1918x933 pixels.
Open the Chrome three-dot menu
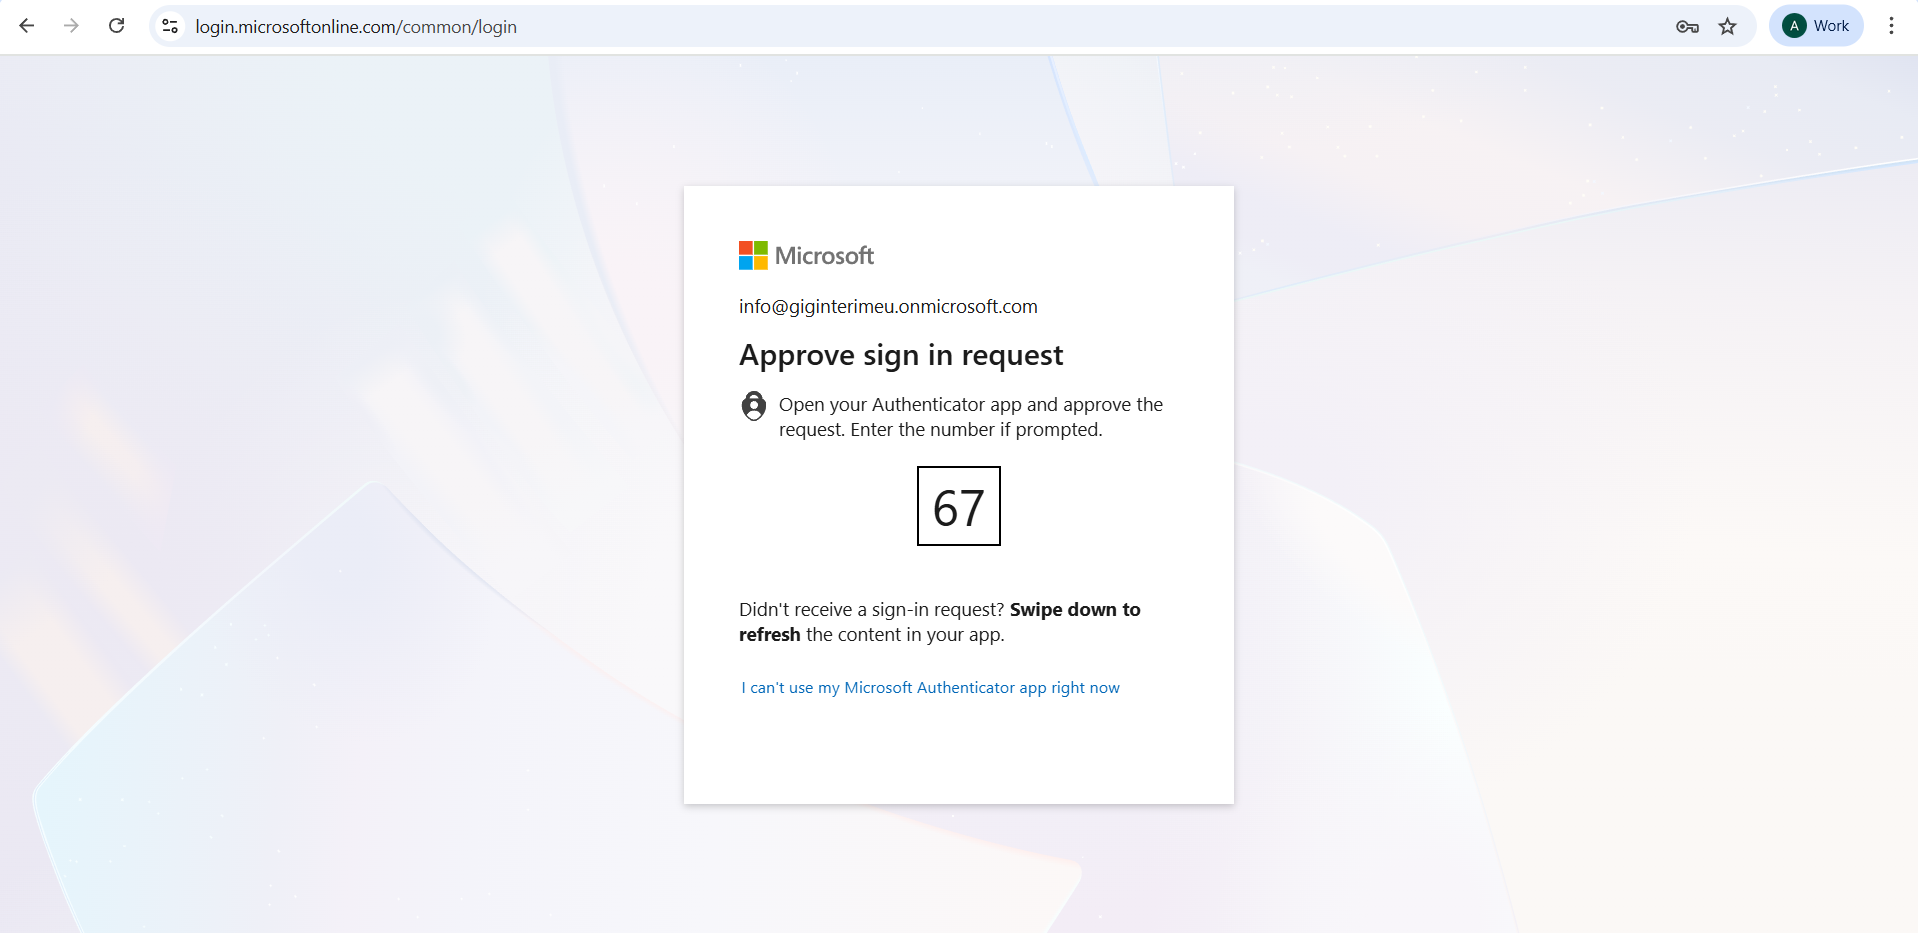click(x=1891, y=26)
